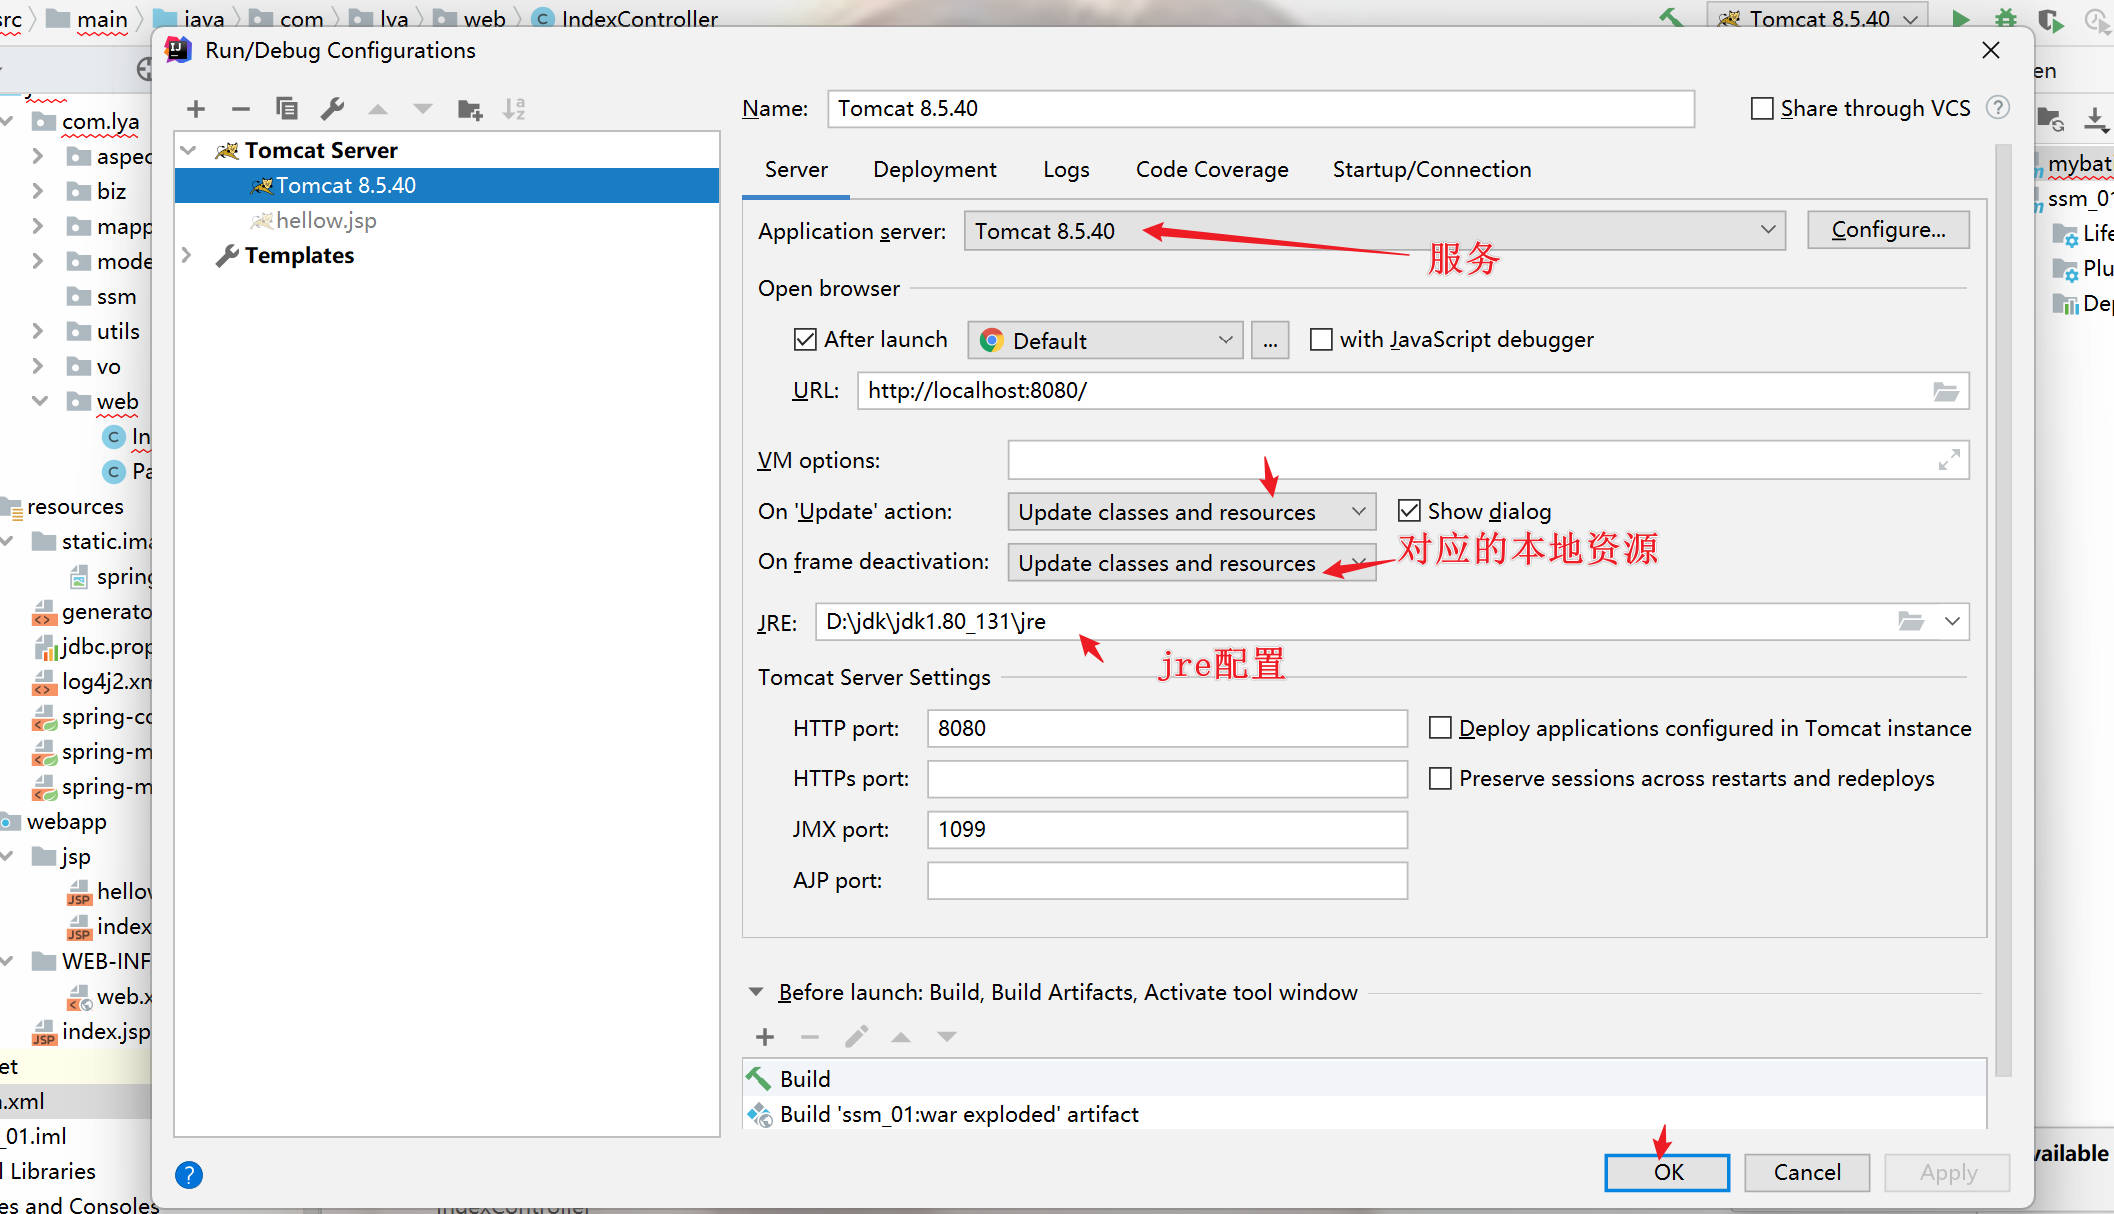
Task: Click the add before launch task plus icon
Action: 765,1037
